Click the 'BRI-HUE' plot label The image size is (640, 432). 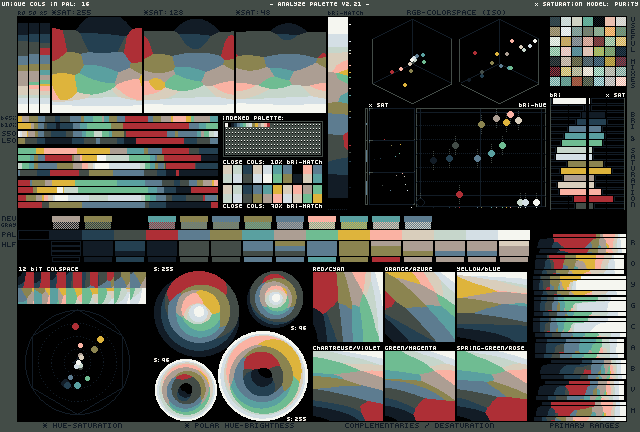click(x=532, y=105)
